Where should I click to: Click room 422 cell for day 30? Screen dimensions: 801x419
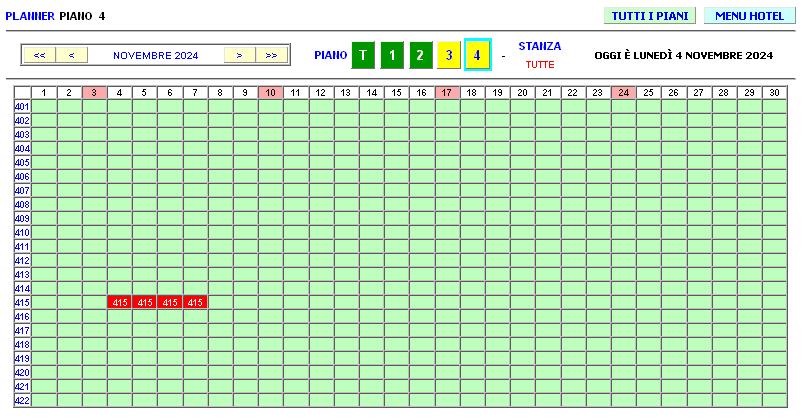(x=774, y=401)
